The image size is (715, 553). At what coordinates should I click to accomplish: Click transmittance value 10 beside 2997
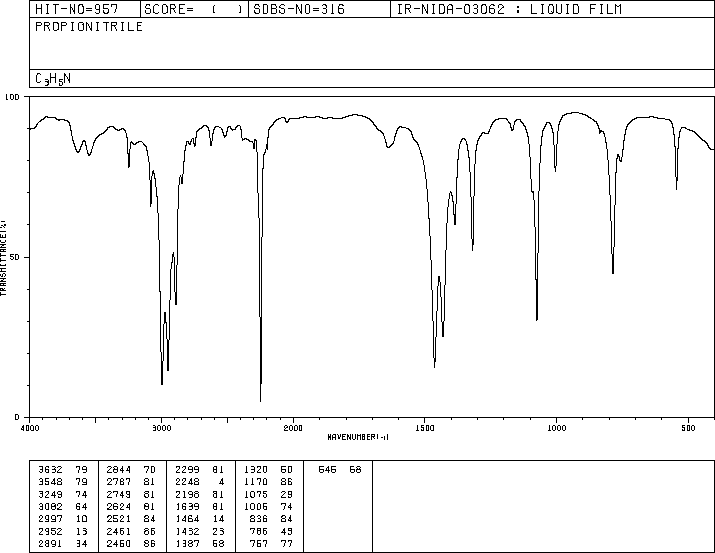[82, 519]
